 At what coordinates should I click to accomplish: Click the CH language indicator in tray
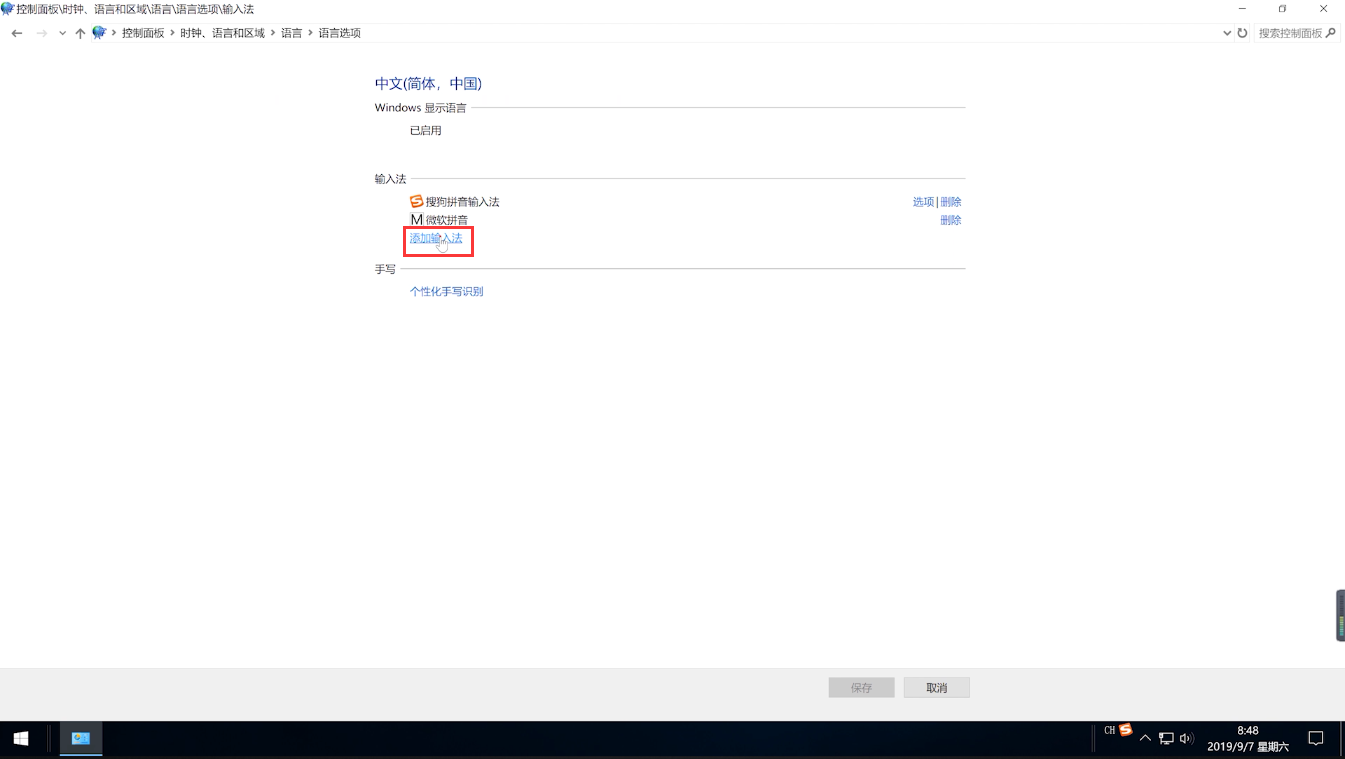click(x=1109, y=731)
